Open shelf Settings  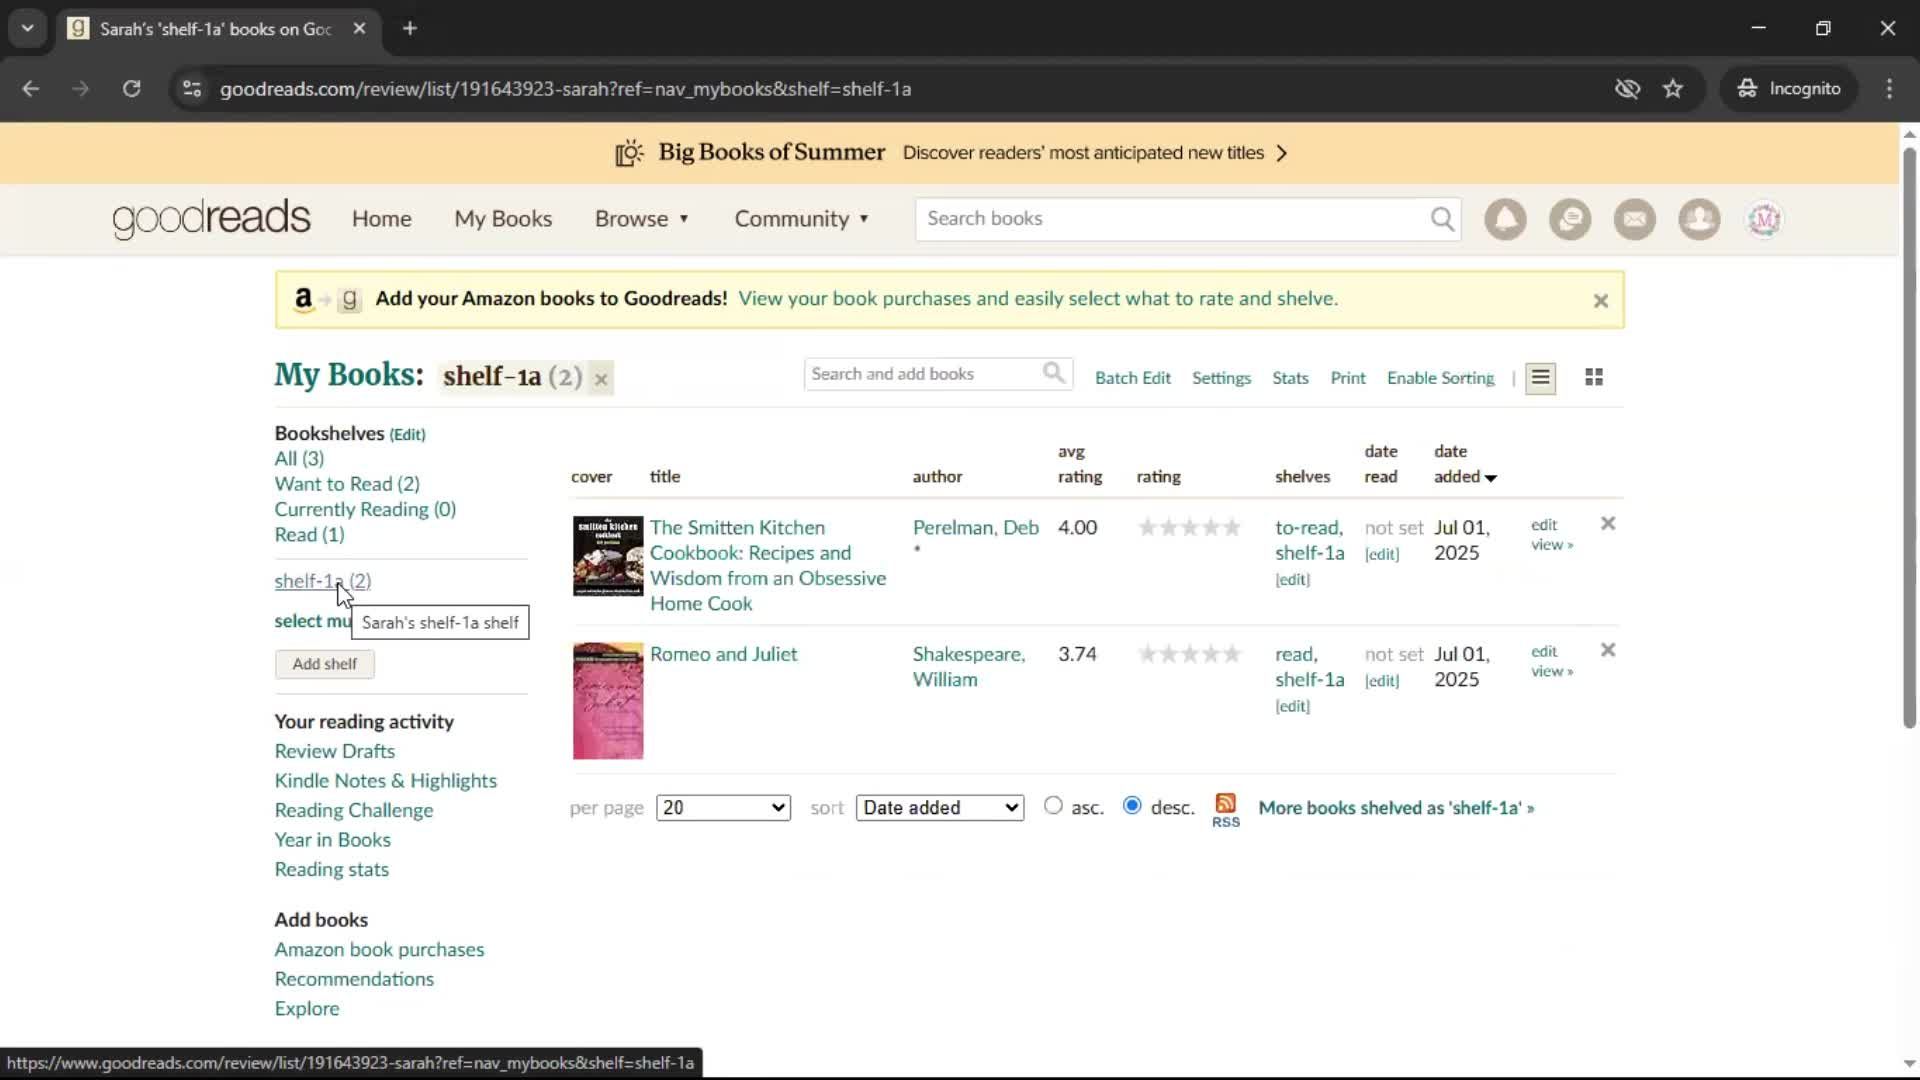tap(1221, 378)
